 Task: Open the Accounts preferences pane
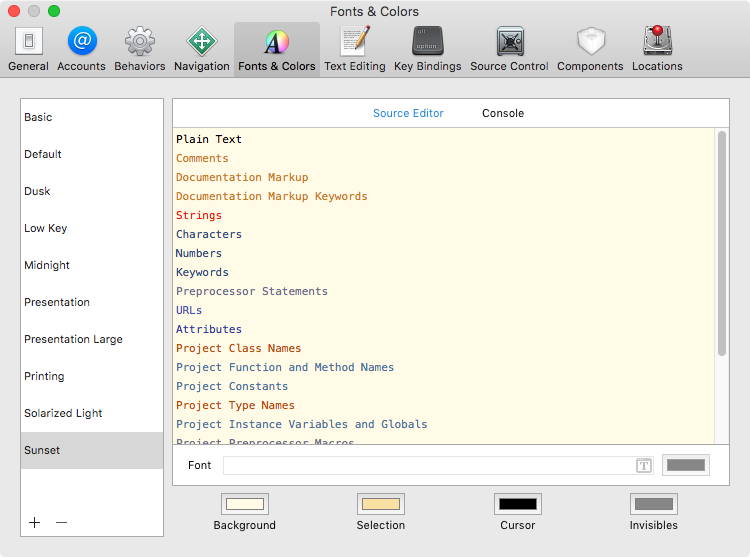tap(81, 49)
